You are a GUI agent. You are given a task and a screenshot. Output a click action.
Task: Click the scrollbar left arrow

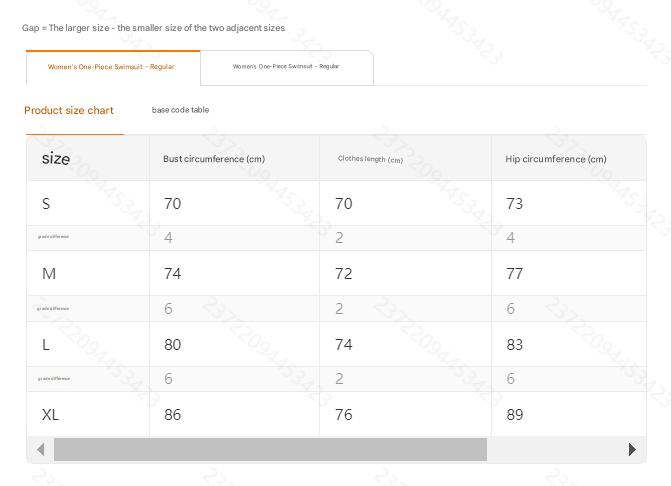tap(40, 450)
